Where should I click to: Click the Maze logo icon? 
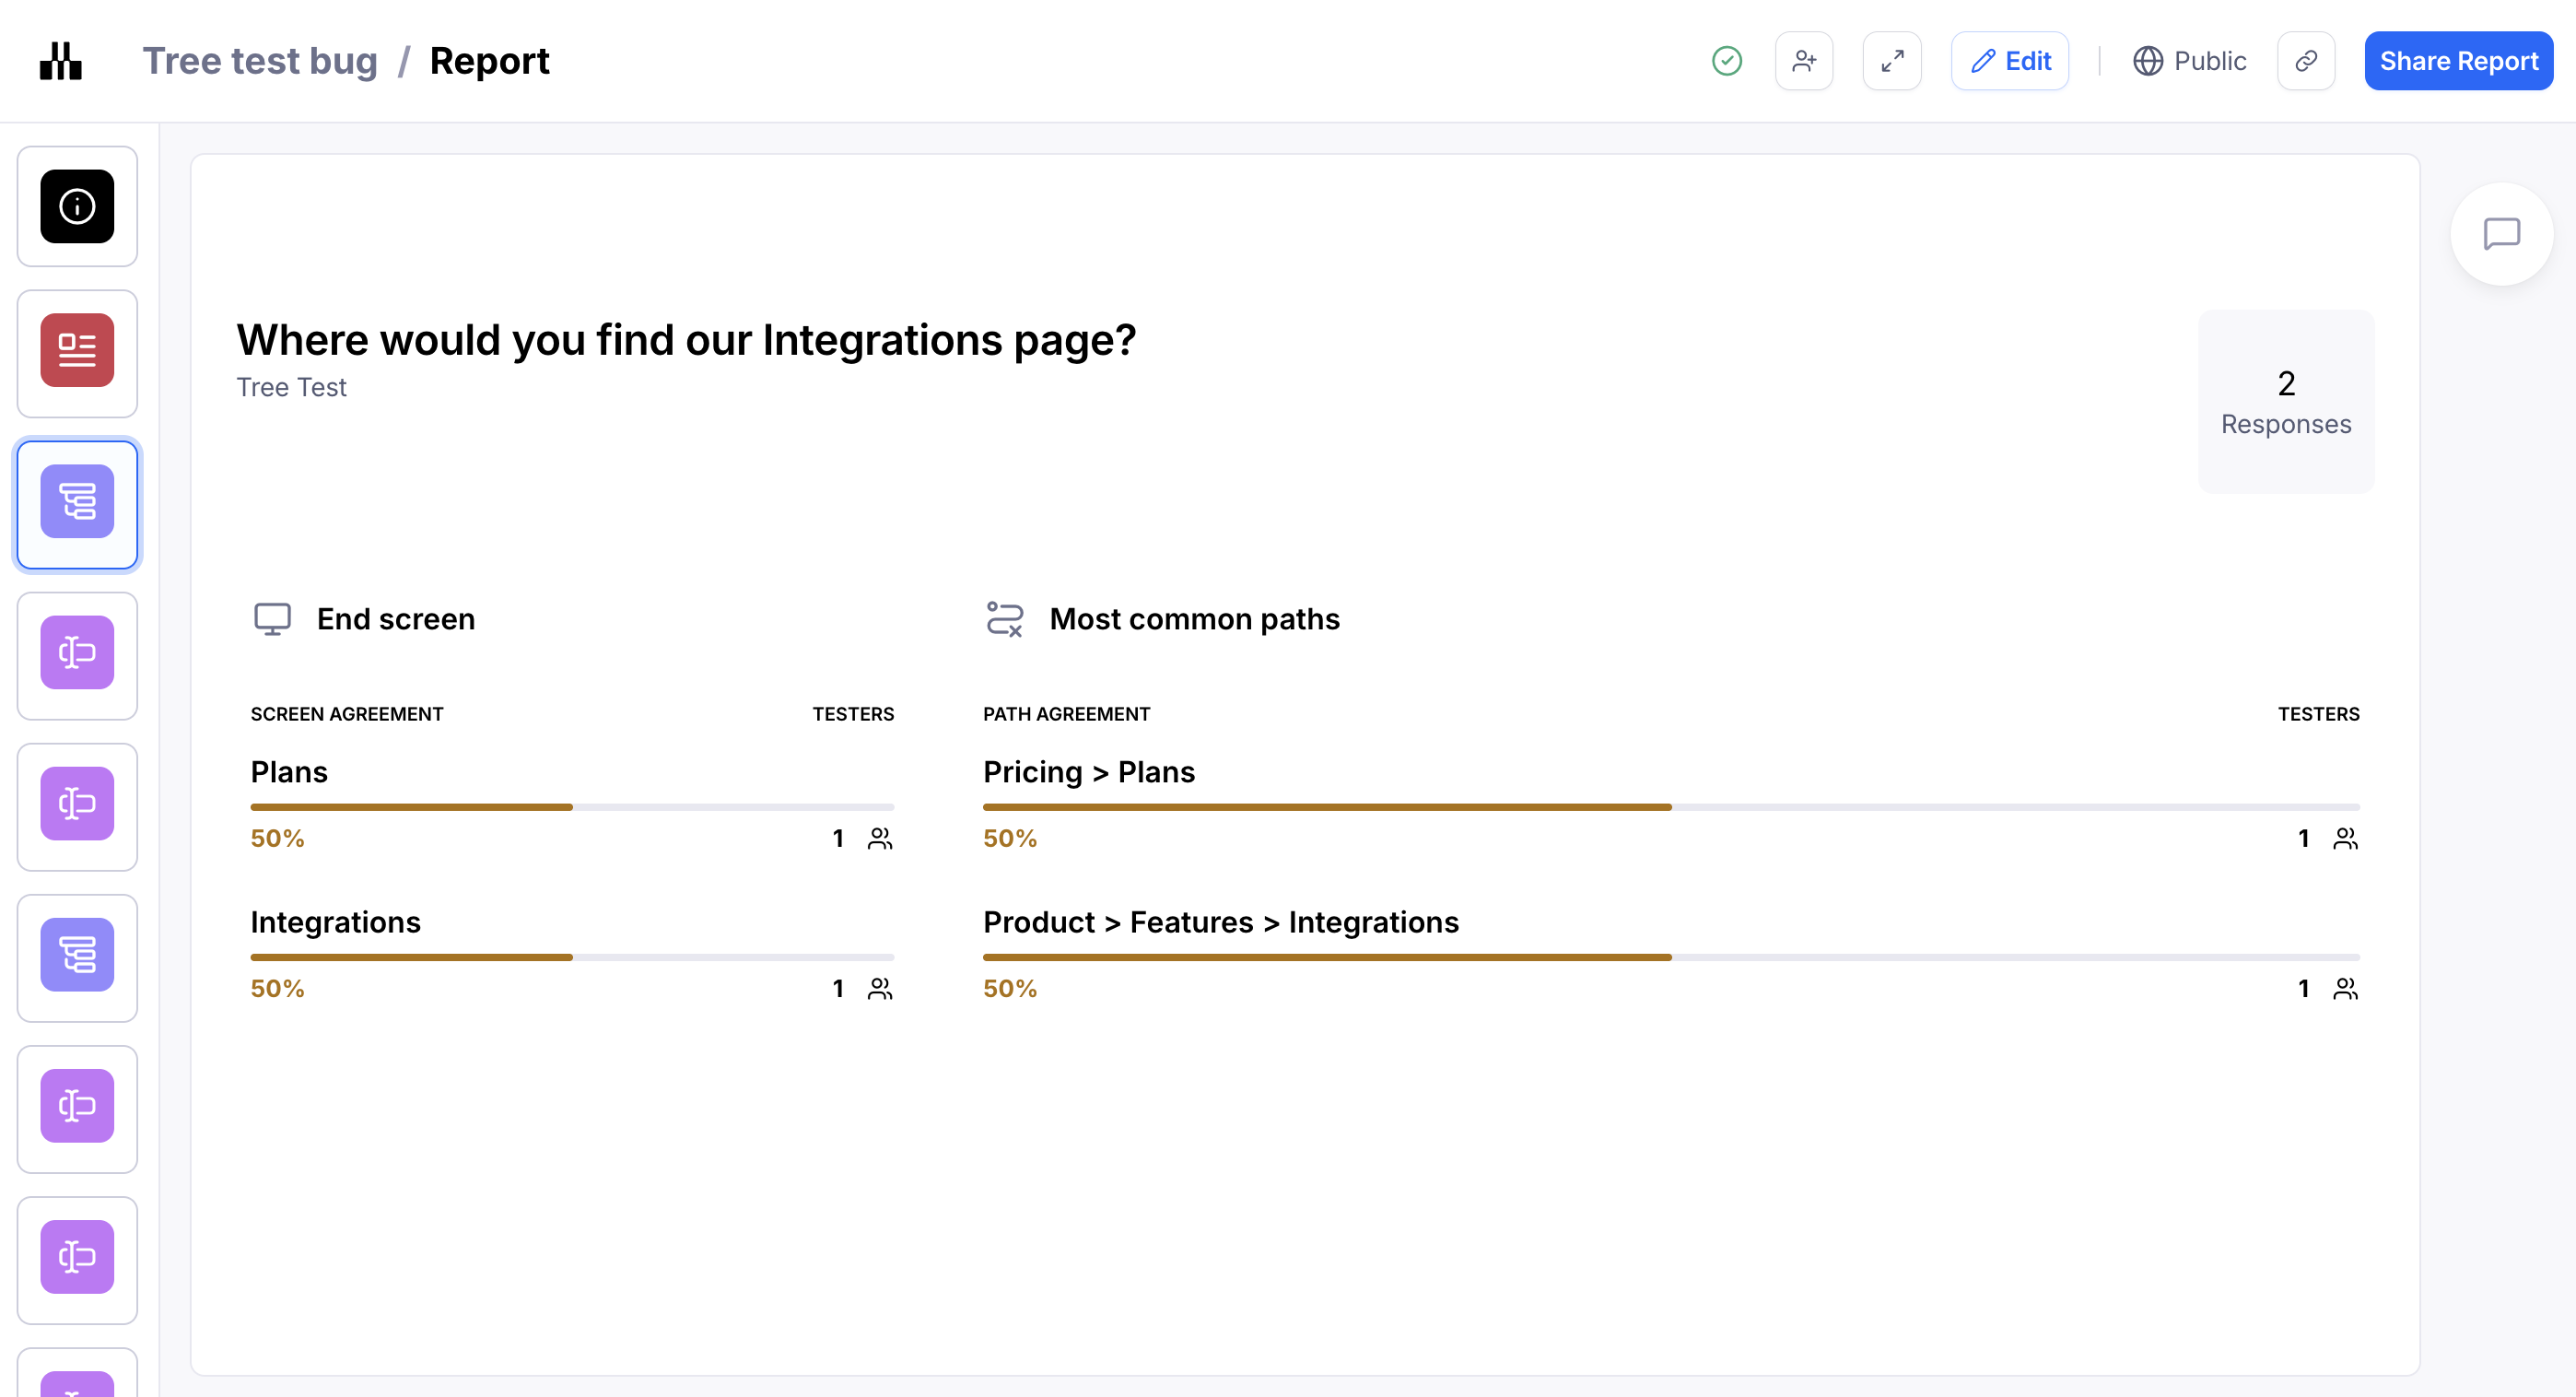(x=60, y=61)
